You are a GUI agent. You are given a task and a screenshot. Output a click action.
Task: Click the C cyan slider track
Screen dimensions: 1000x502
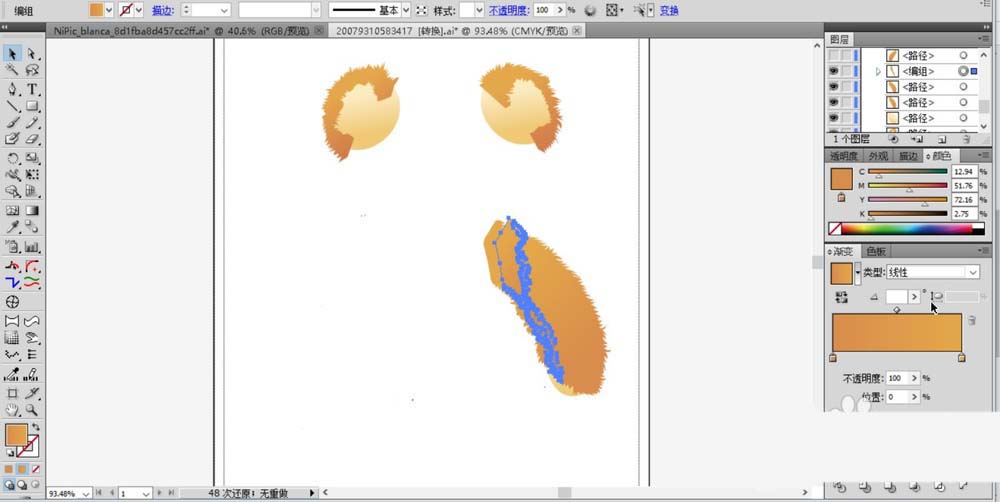pos(908,171)
